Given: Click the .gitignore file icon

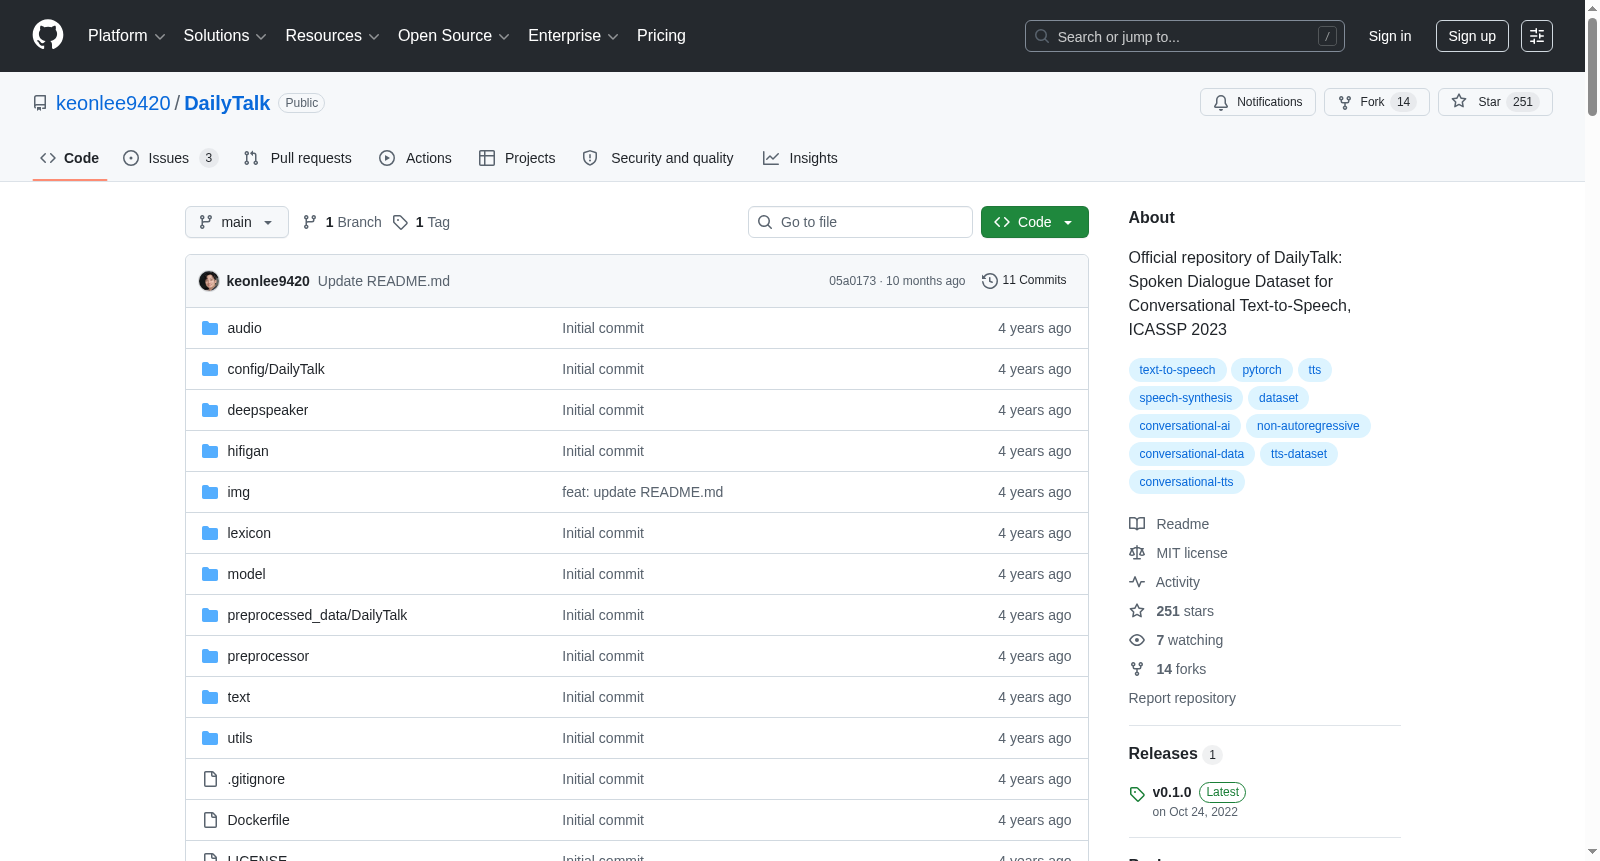Looking at the screenshot, I should coord(210,779).
